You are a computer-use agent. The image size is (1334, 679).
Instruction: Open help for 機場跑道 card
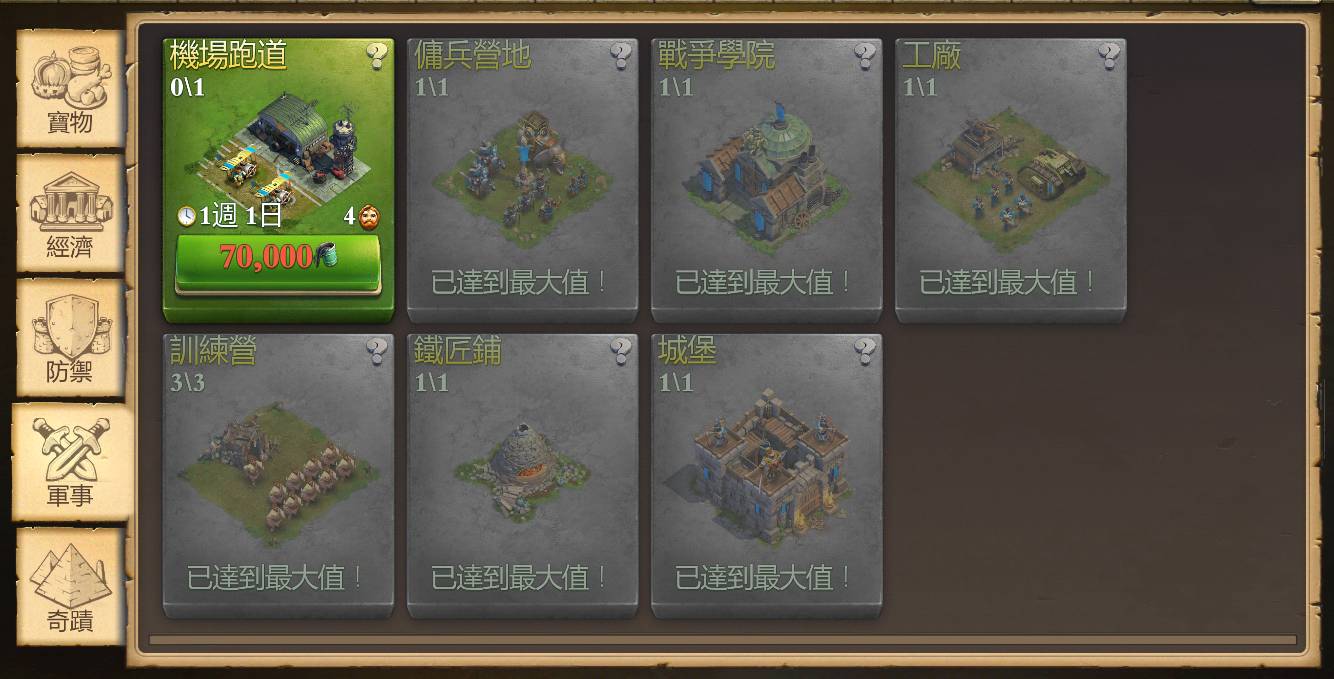[x=376, y=55]
